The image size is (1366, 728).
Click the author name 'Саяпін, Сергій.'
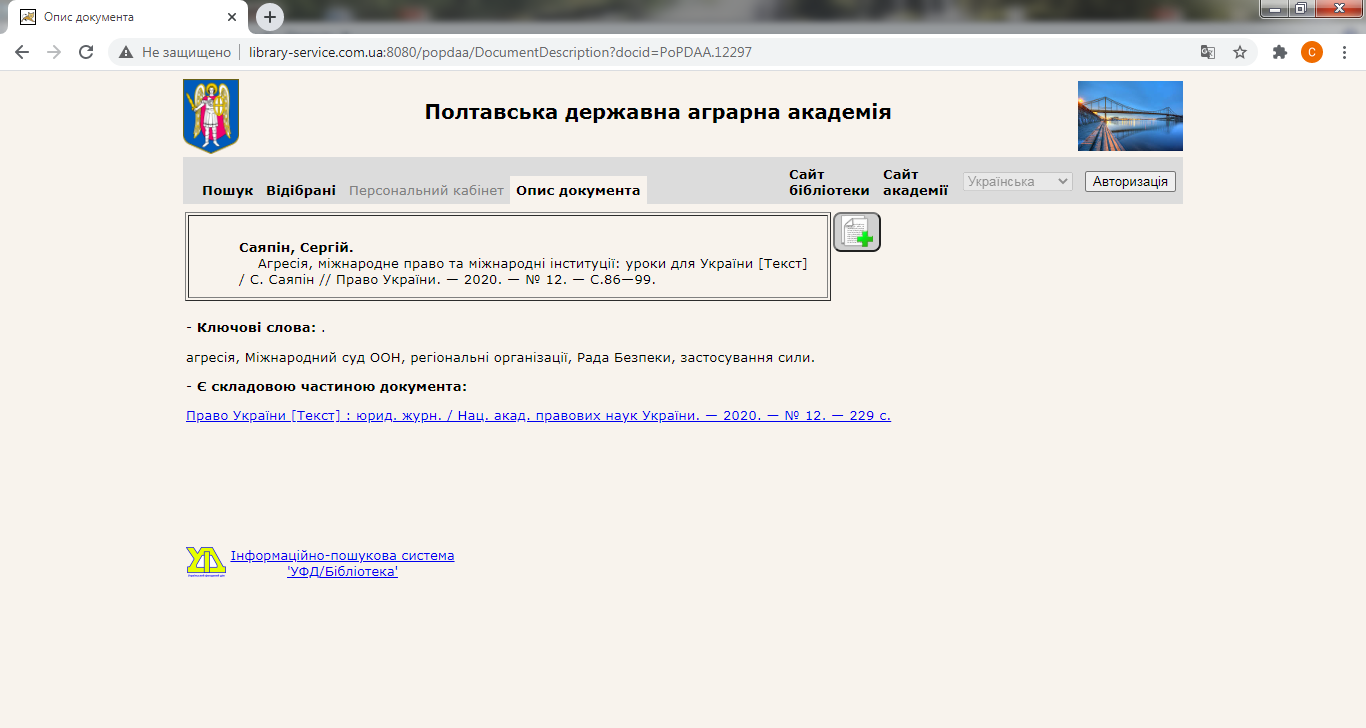[x=296, y=247]
